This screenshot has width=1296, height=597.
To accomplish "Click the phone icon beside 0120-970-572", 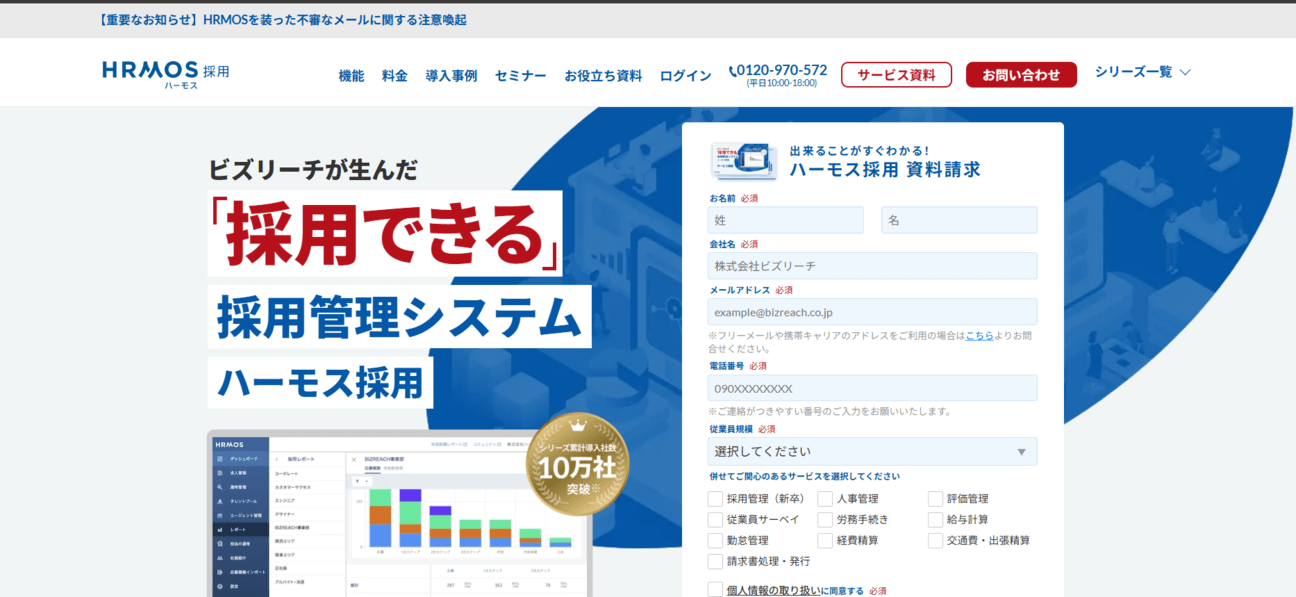I will pos(733,71).
